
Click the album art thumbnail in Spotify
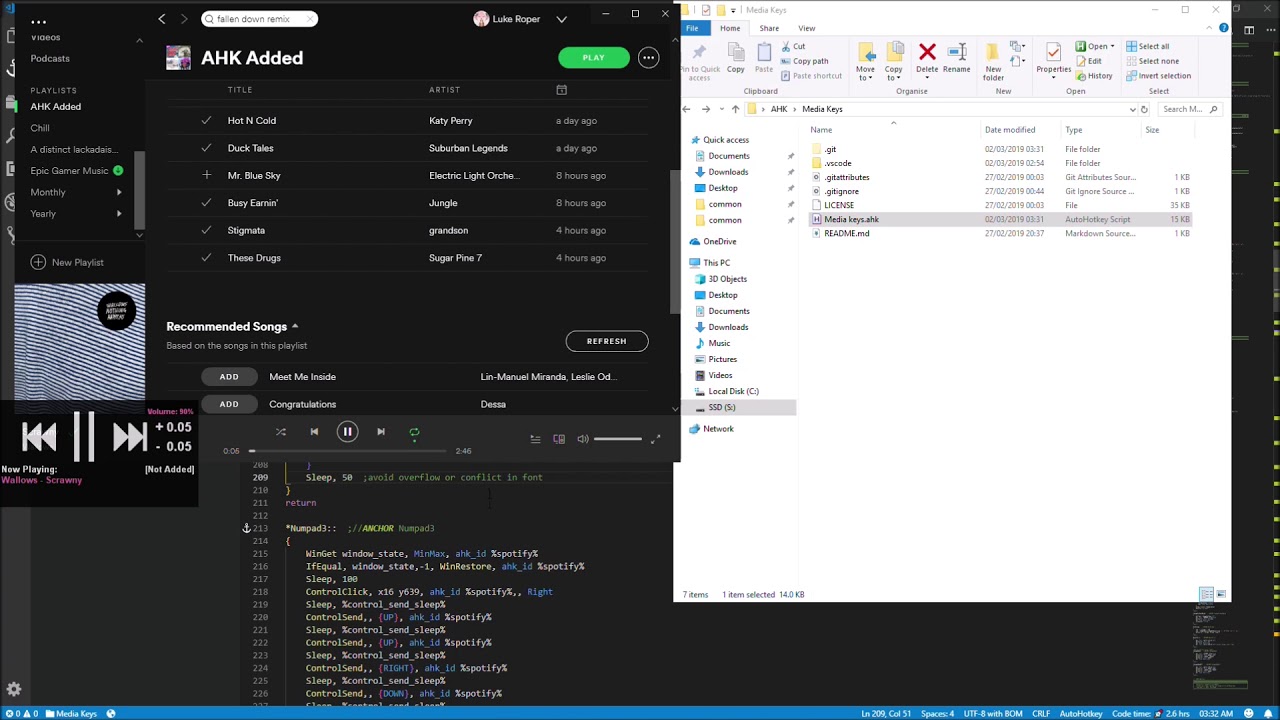click(x=80, y=342)
